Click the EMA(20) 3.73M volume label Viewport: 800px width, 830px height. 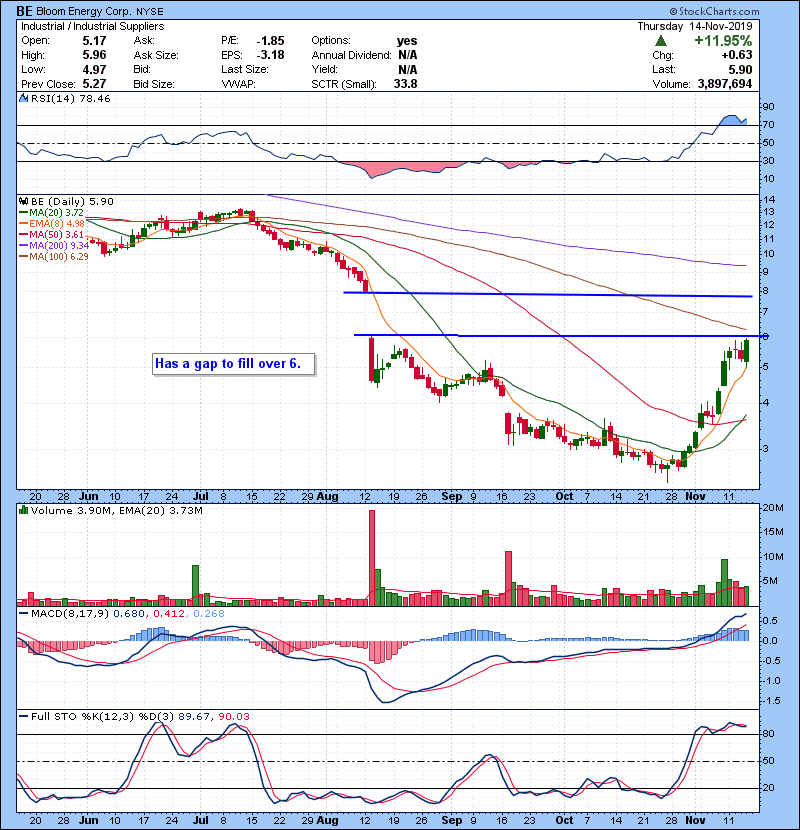coord(161,510)
